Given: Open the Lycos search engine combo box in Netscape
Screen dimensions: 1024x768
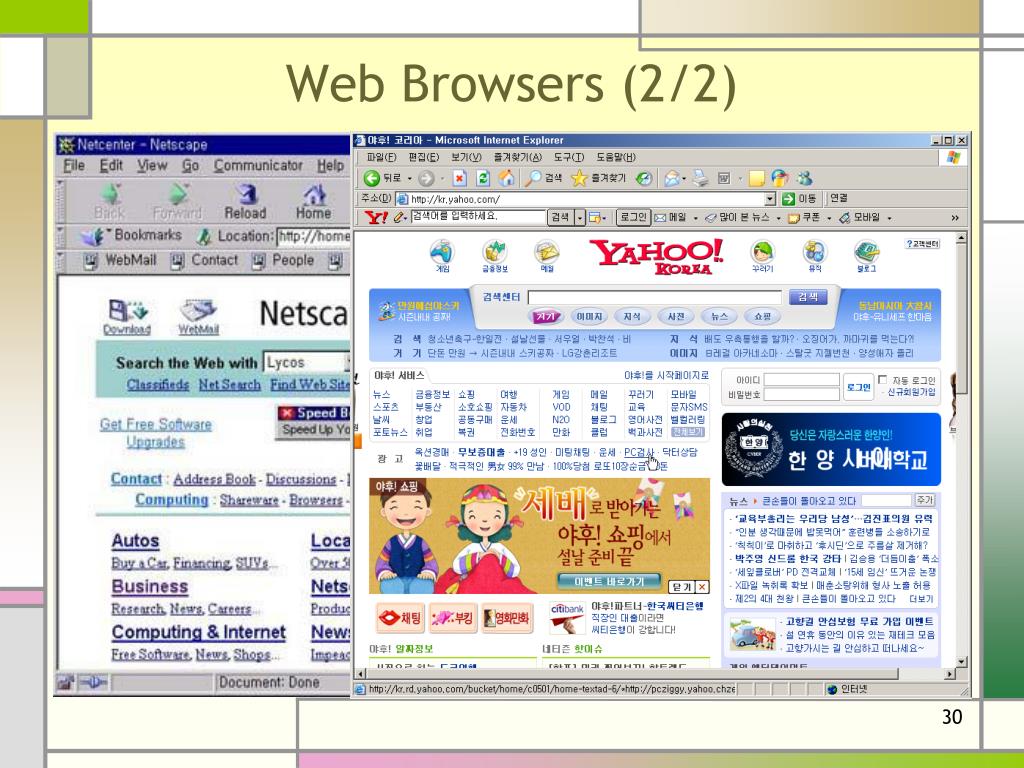Looking at the screenshot, I should pyautogui.click(x=306, y=362).
